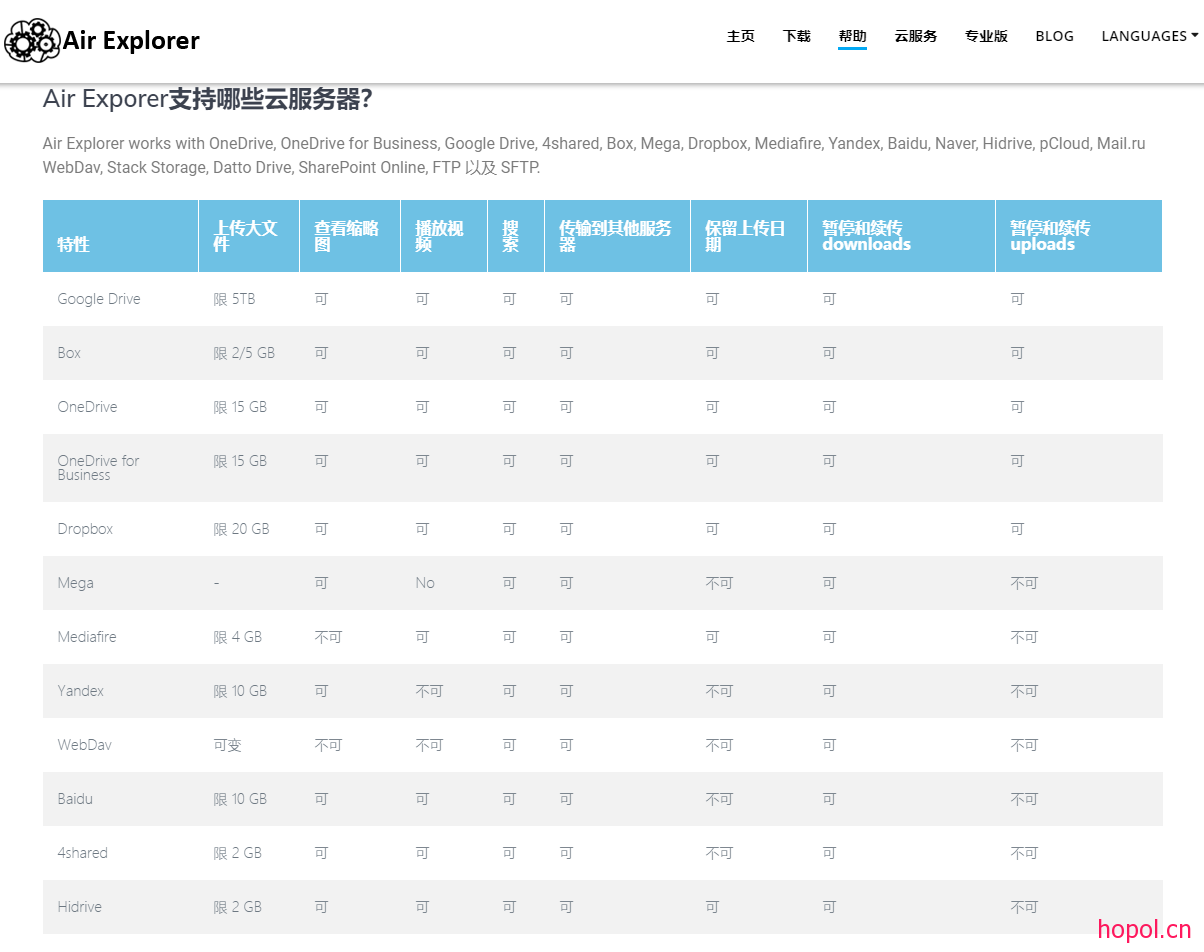Click the 传输到其他服务器 column header

coord(615,236)
